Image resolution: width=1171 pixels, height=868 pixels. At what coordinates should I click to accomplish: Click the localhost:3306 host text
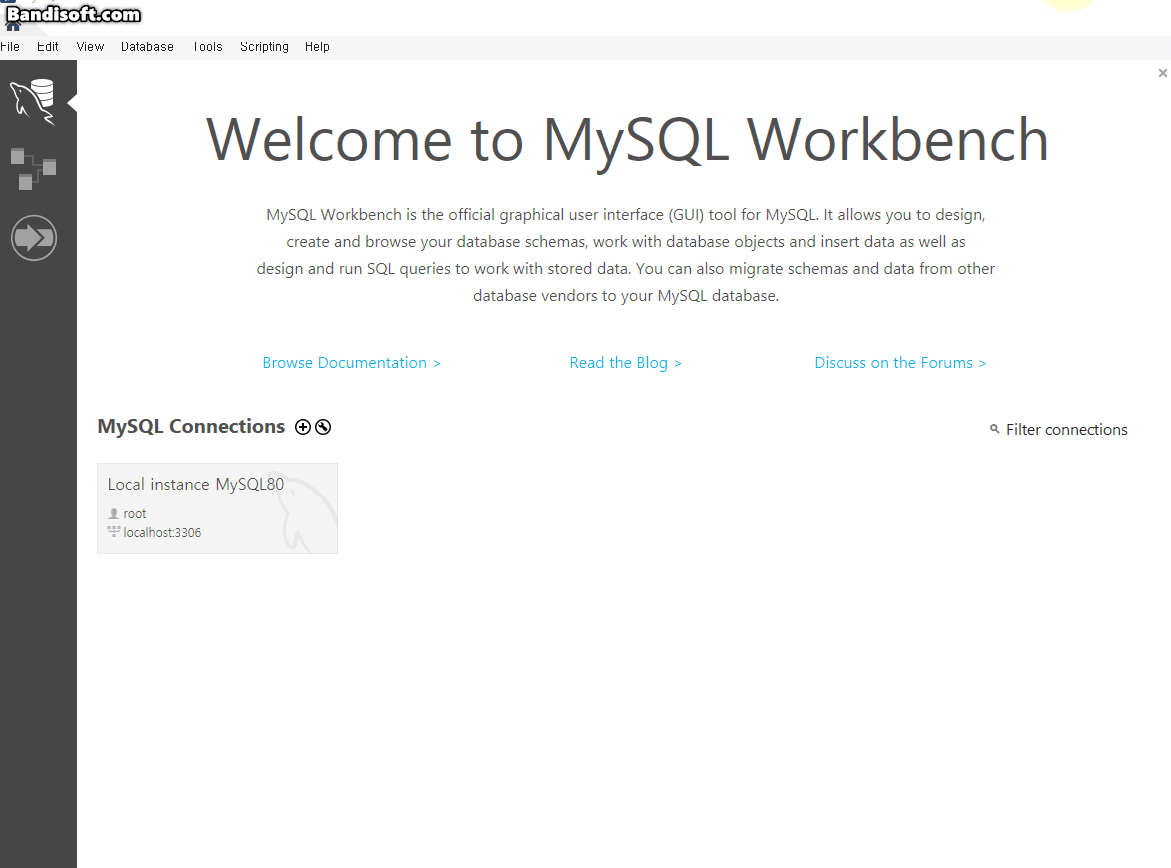(x=162, y=533)
